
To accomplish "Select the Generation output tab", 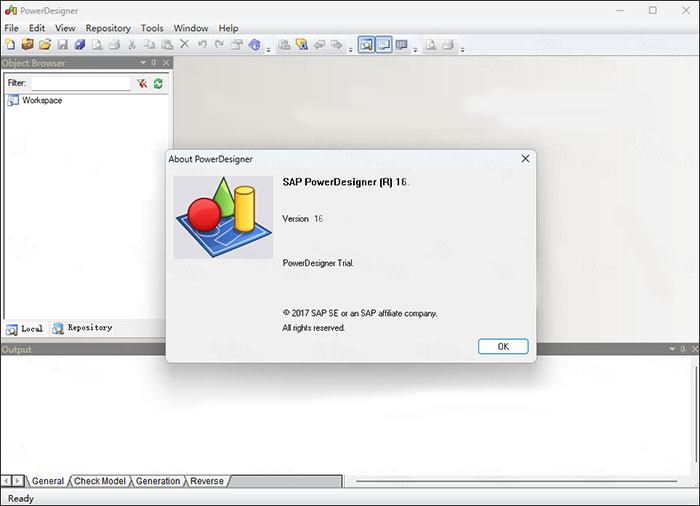I will click(x=158, y=481).
